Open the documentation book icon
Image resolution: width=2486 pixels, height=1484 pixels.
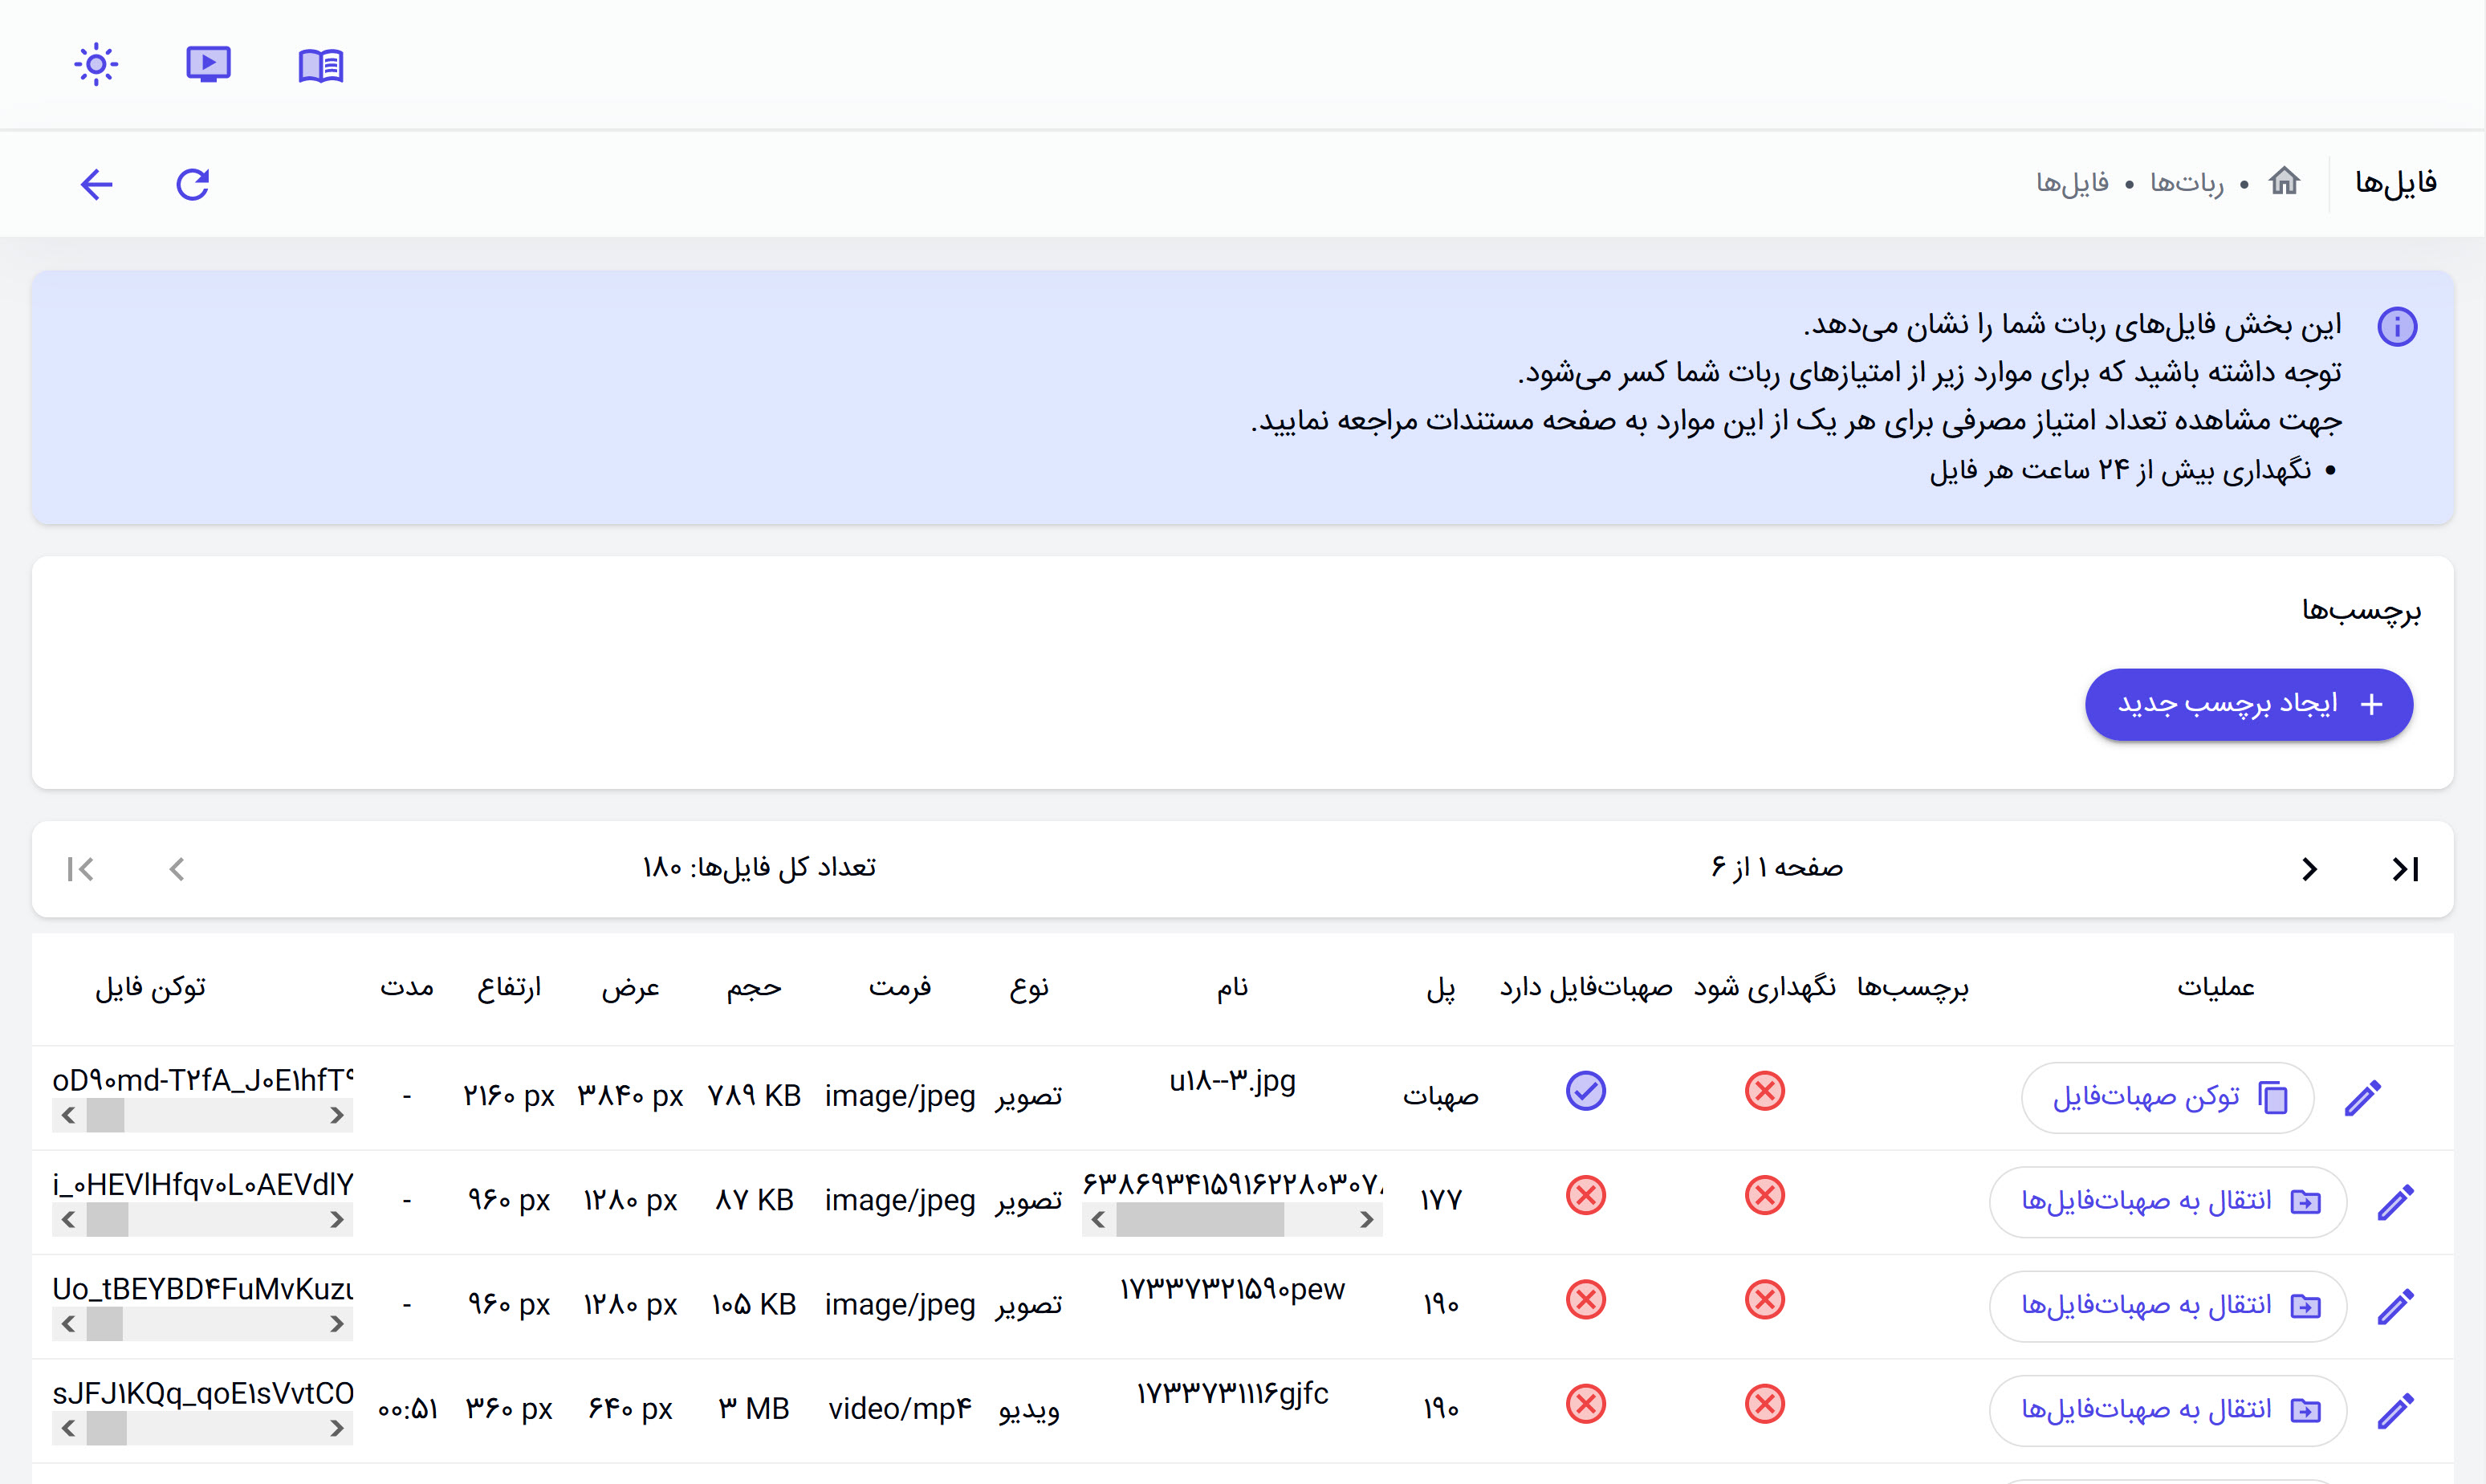[321, 66]
